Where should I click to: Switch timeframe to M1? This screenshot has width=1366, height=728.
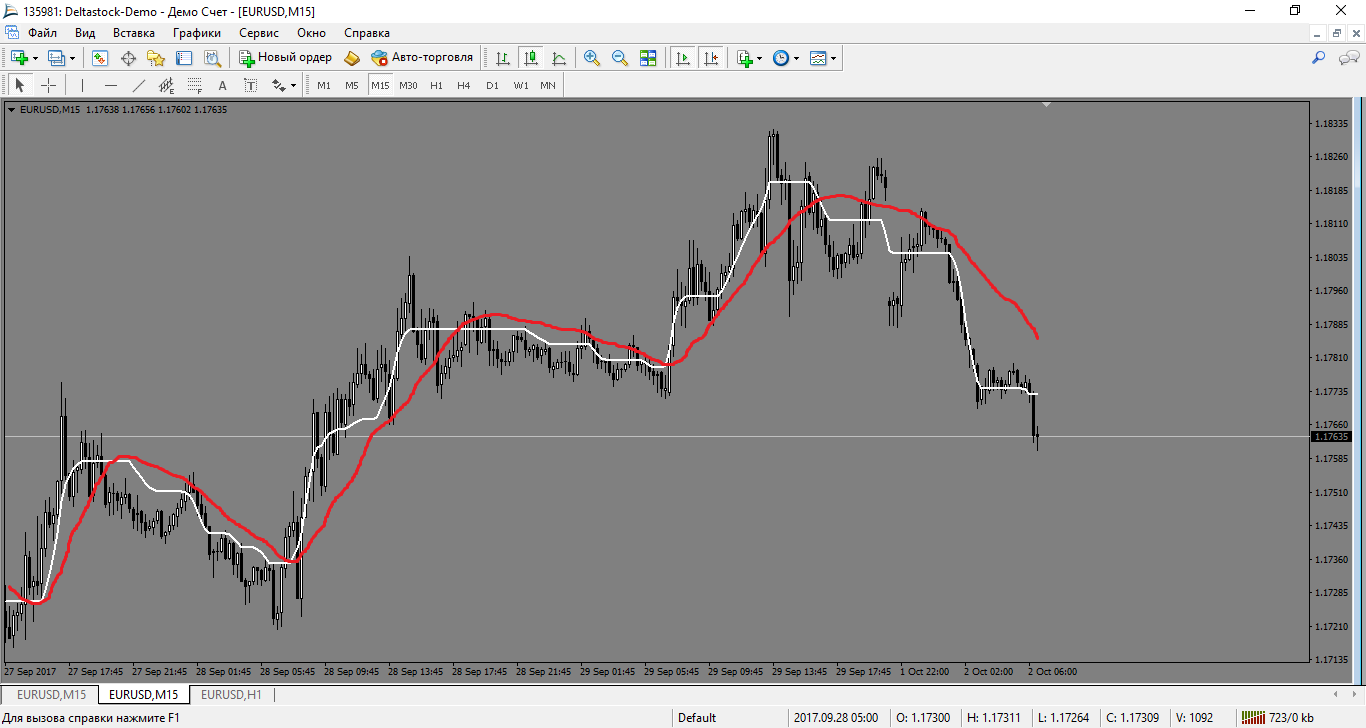[324, 85]
